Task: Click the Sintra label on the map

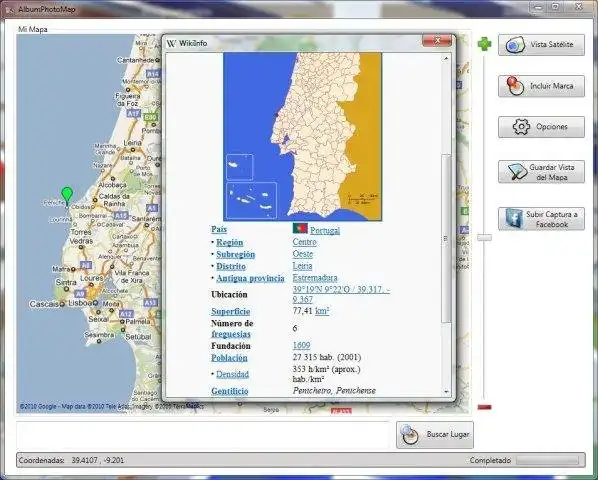Action: click(x=66, y=283)
